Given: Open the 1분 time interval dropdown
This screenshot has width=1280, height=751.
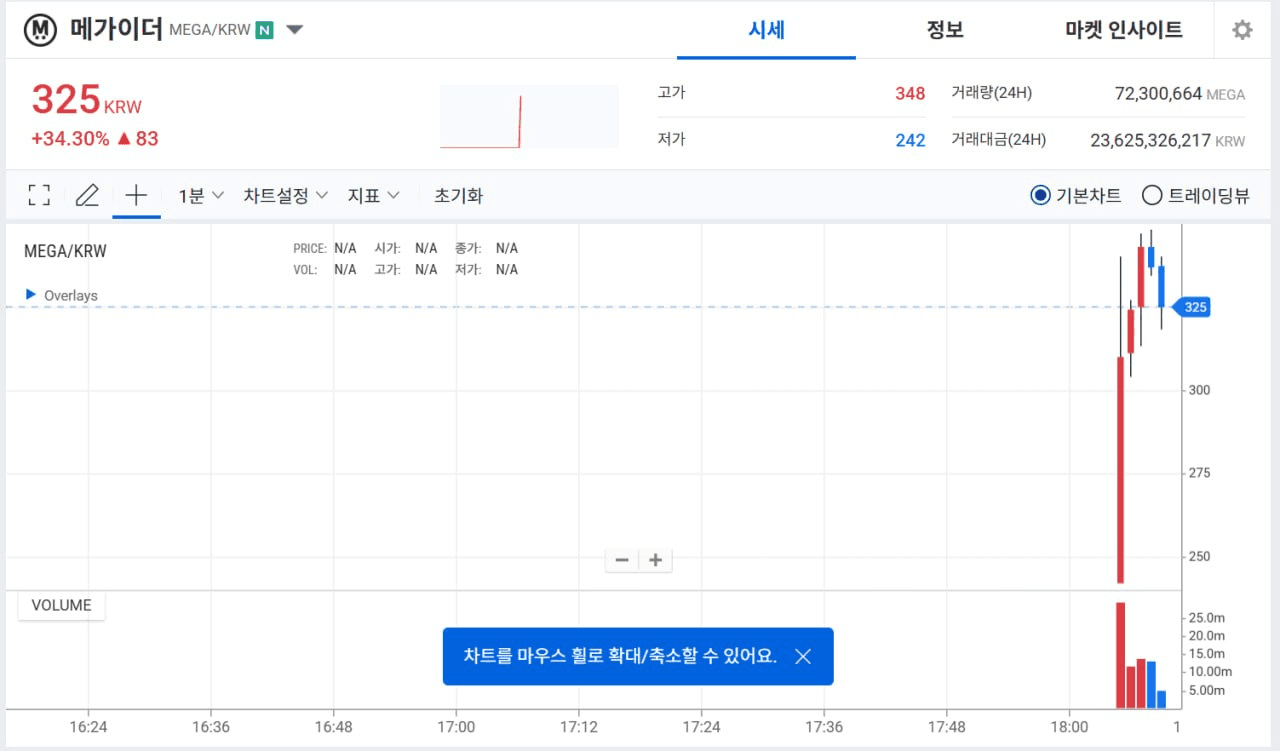Looking at the screenshot, I should [x=201, y=196].
